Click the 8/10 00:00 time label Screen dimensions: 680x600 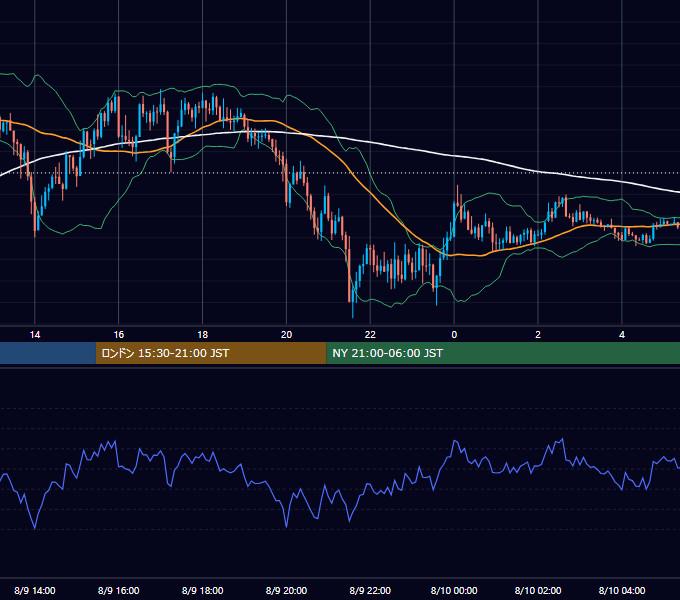click(x=454, y=590)
